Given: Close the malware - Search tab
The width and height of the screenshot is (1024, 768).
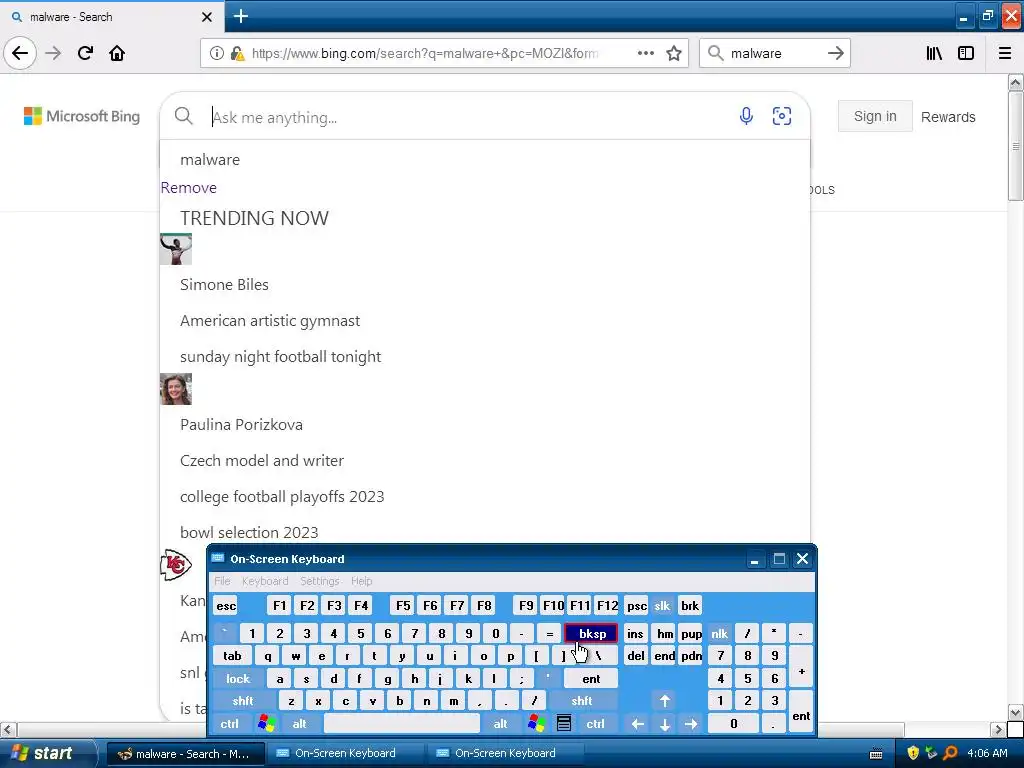Looking at the screenshot, I should pos(206,17).
